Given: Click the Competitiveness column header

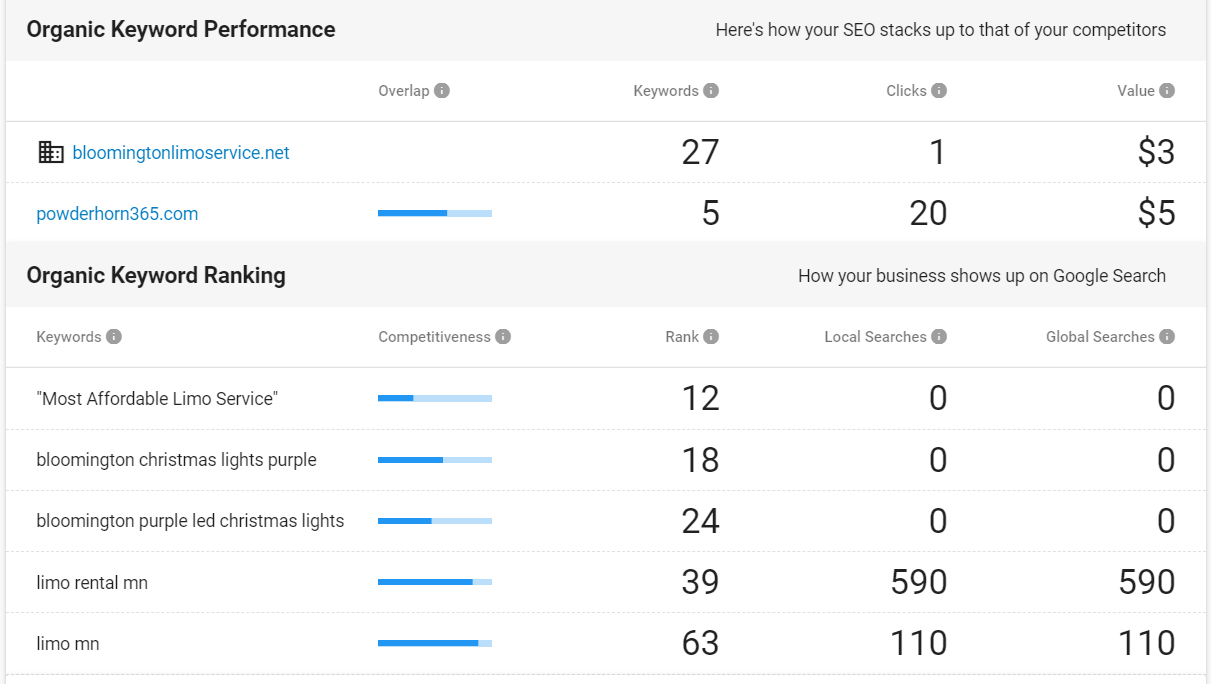Looking at the screenshot, I should coord(434,337).
